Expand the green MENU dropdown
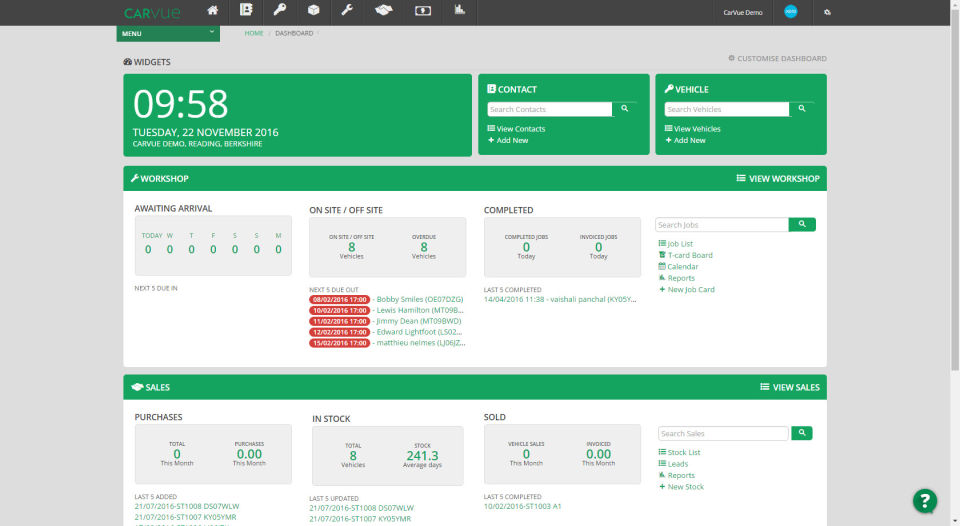This screenshot has width=960, height=526. (167, 33)
